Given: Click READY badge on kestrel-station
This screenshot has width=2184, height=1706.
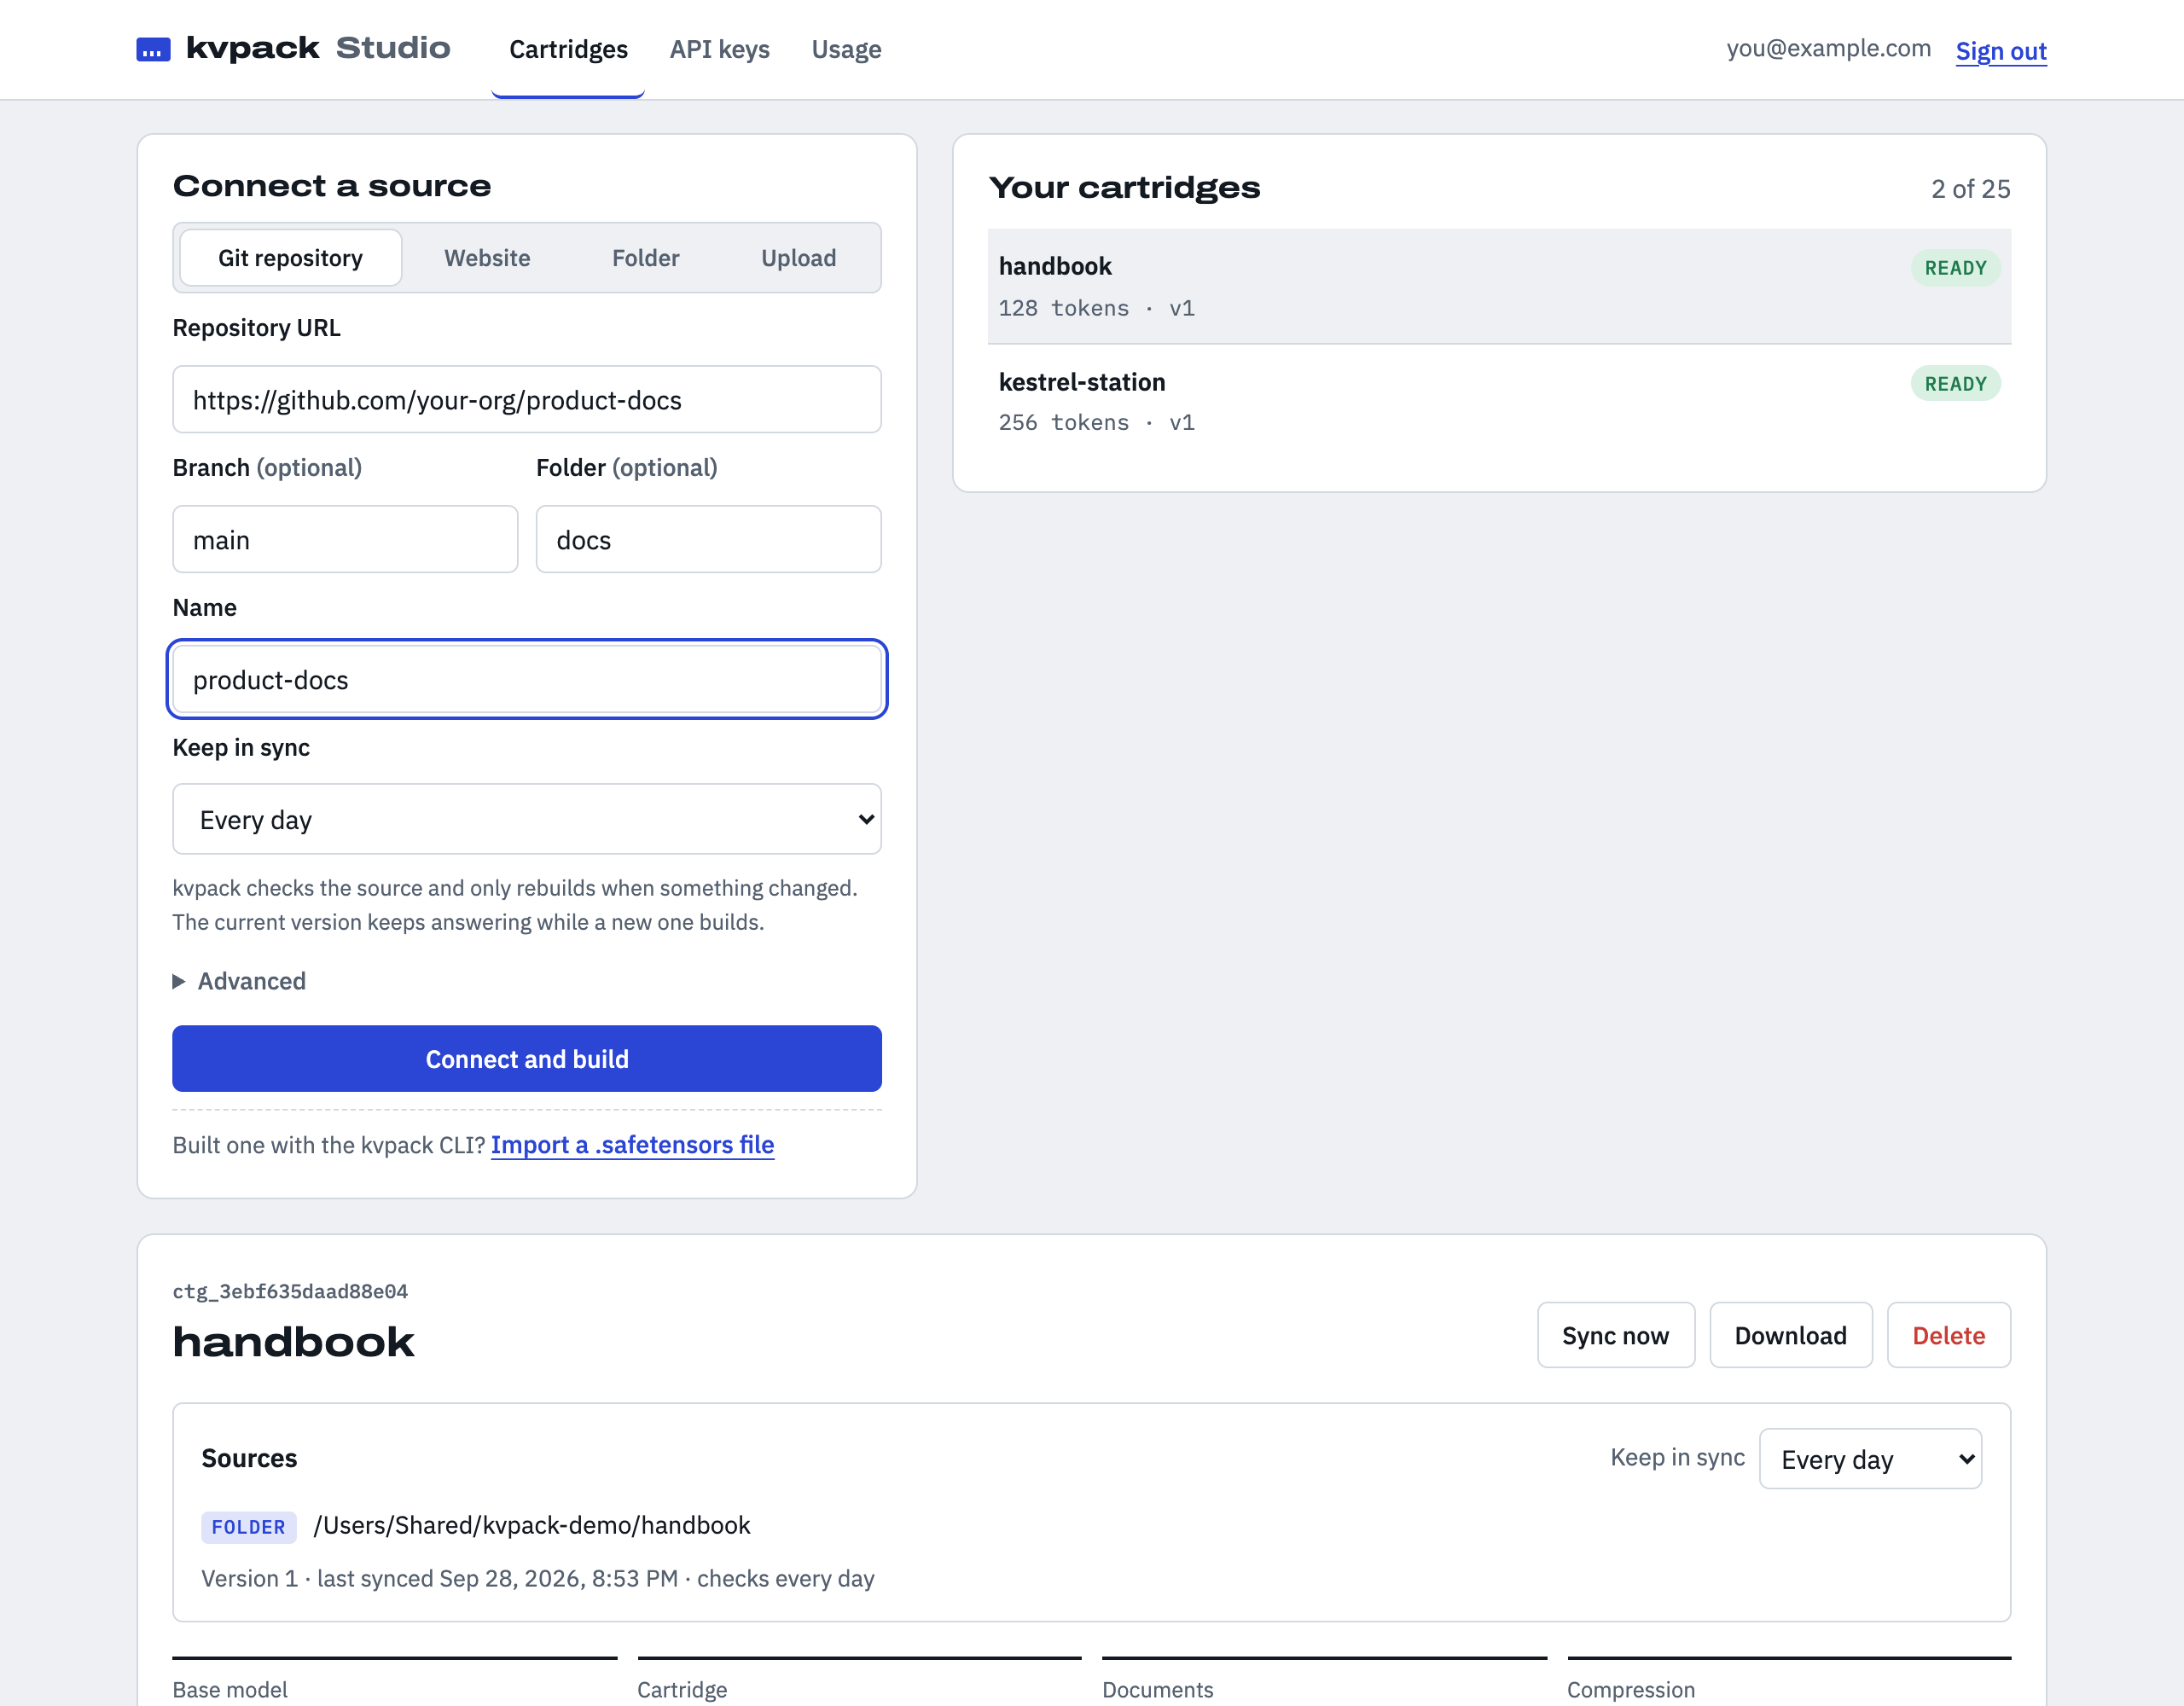Looking at the screenshot, I should click(1955, 384).
